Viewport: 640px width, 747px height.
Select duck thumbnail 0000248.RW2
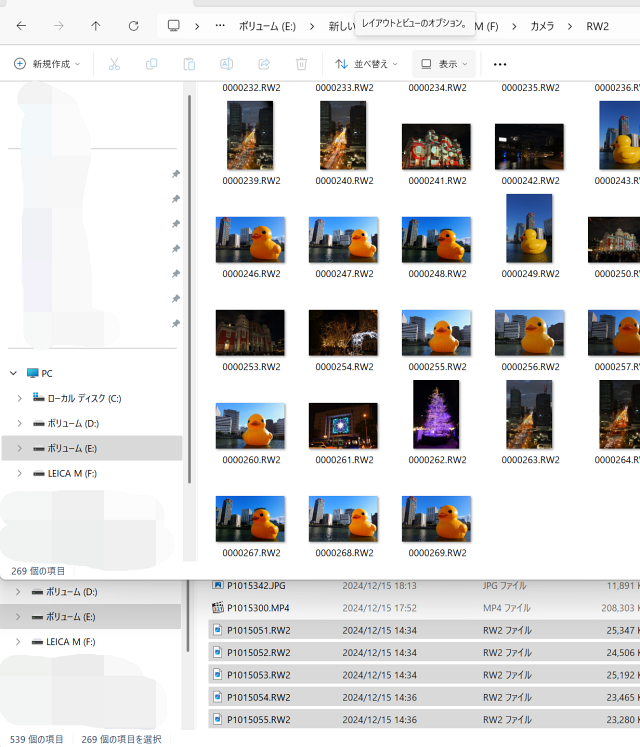tap(436, 240)
